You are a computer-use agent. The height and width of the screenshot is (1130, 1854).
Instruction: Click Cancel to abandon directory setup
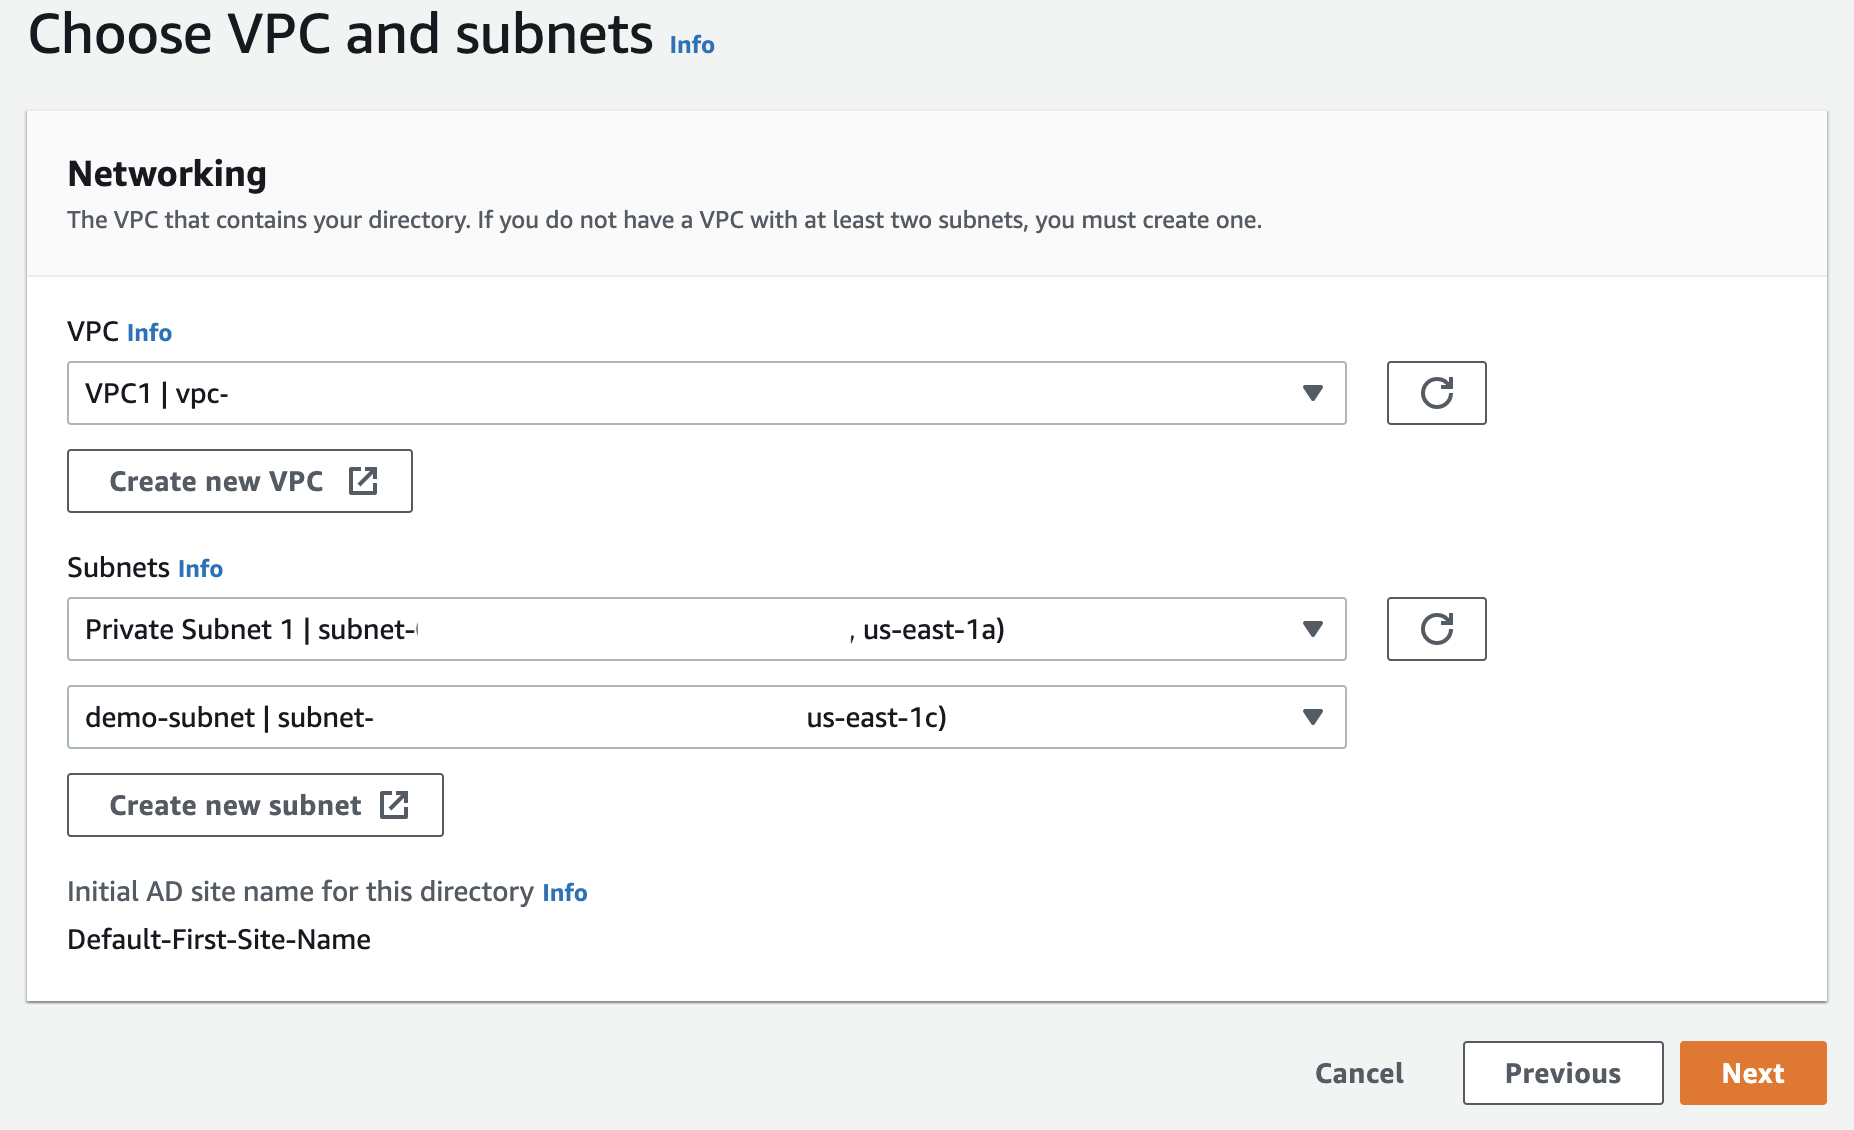[1358, 1072]
